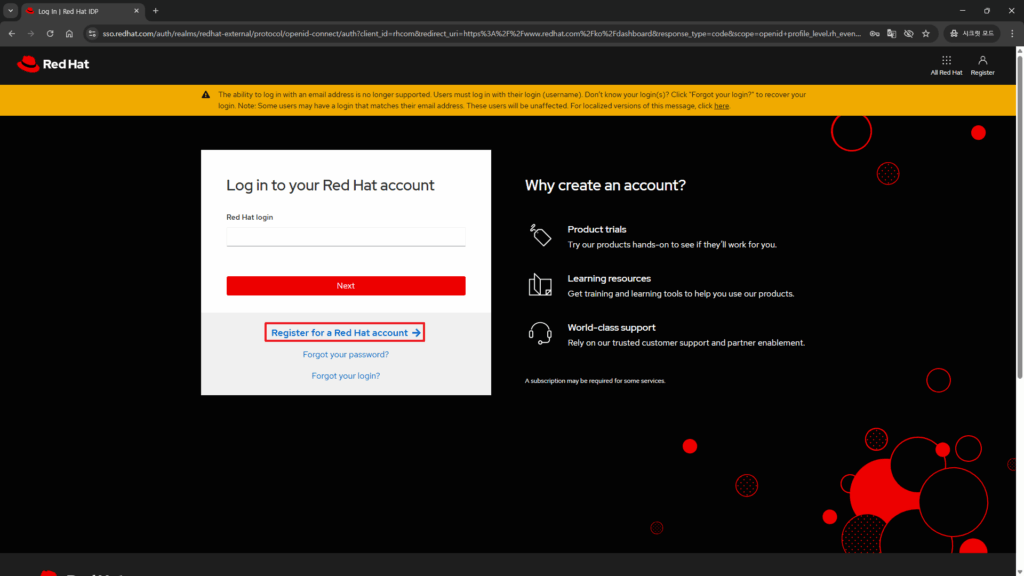Click the Forgot your login? link
This screenshot has height=576, width=1024.
pyautogui.click(x=345, y=376)
